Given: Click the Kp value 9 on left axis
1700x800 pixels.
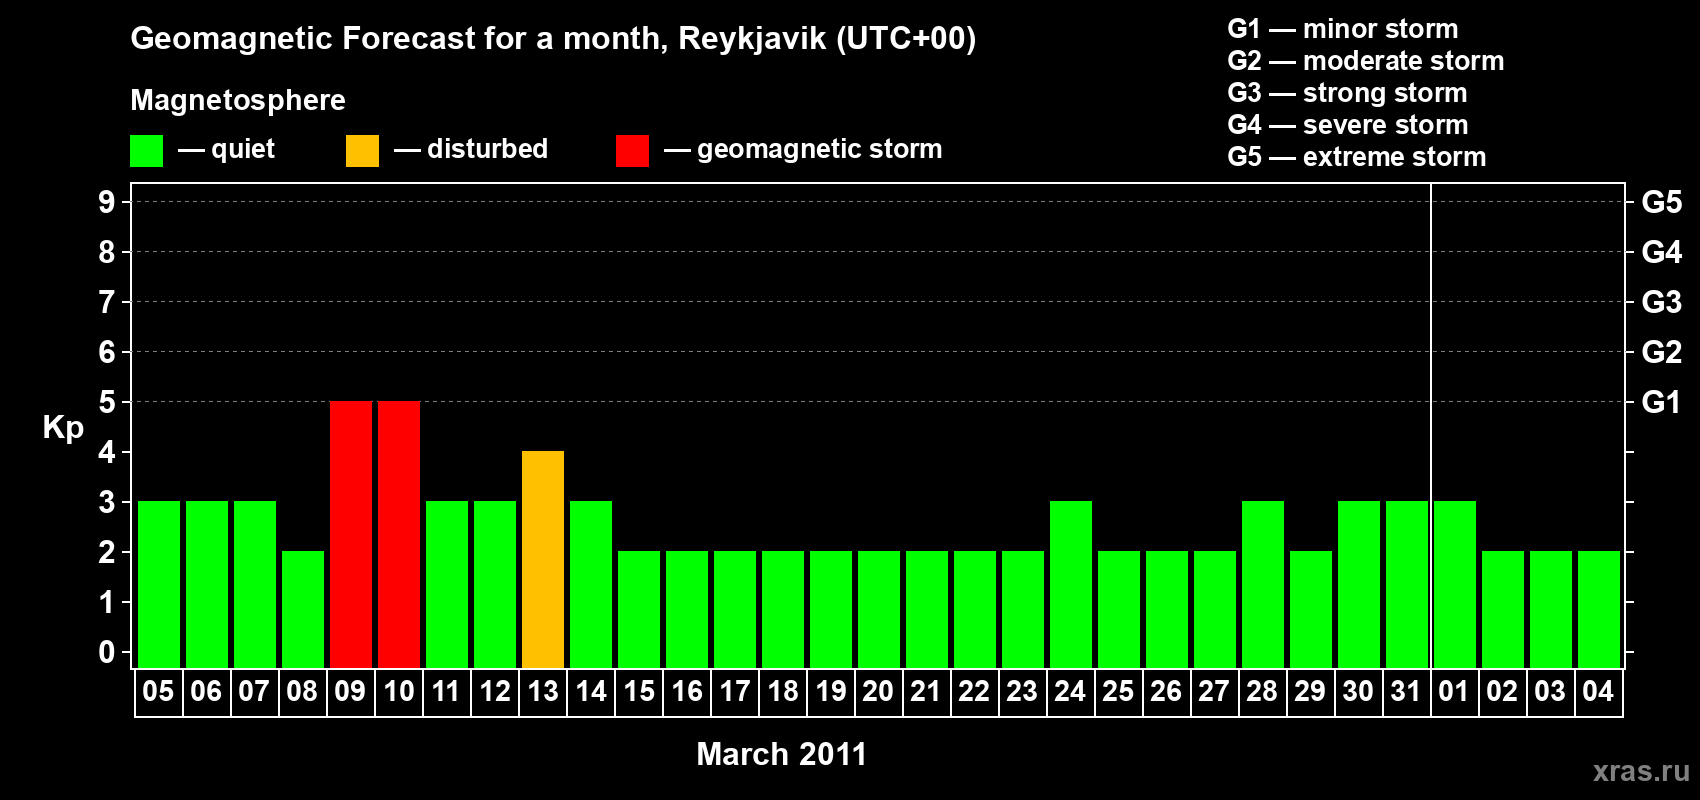Looking at the screenshot, I should [x=107, y=202].
